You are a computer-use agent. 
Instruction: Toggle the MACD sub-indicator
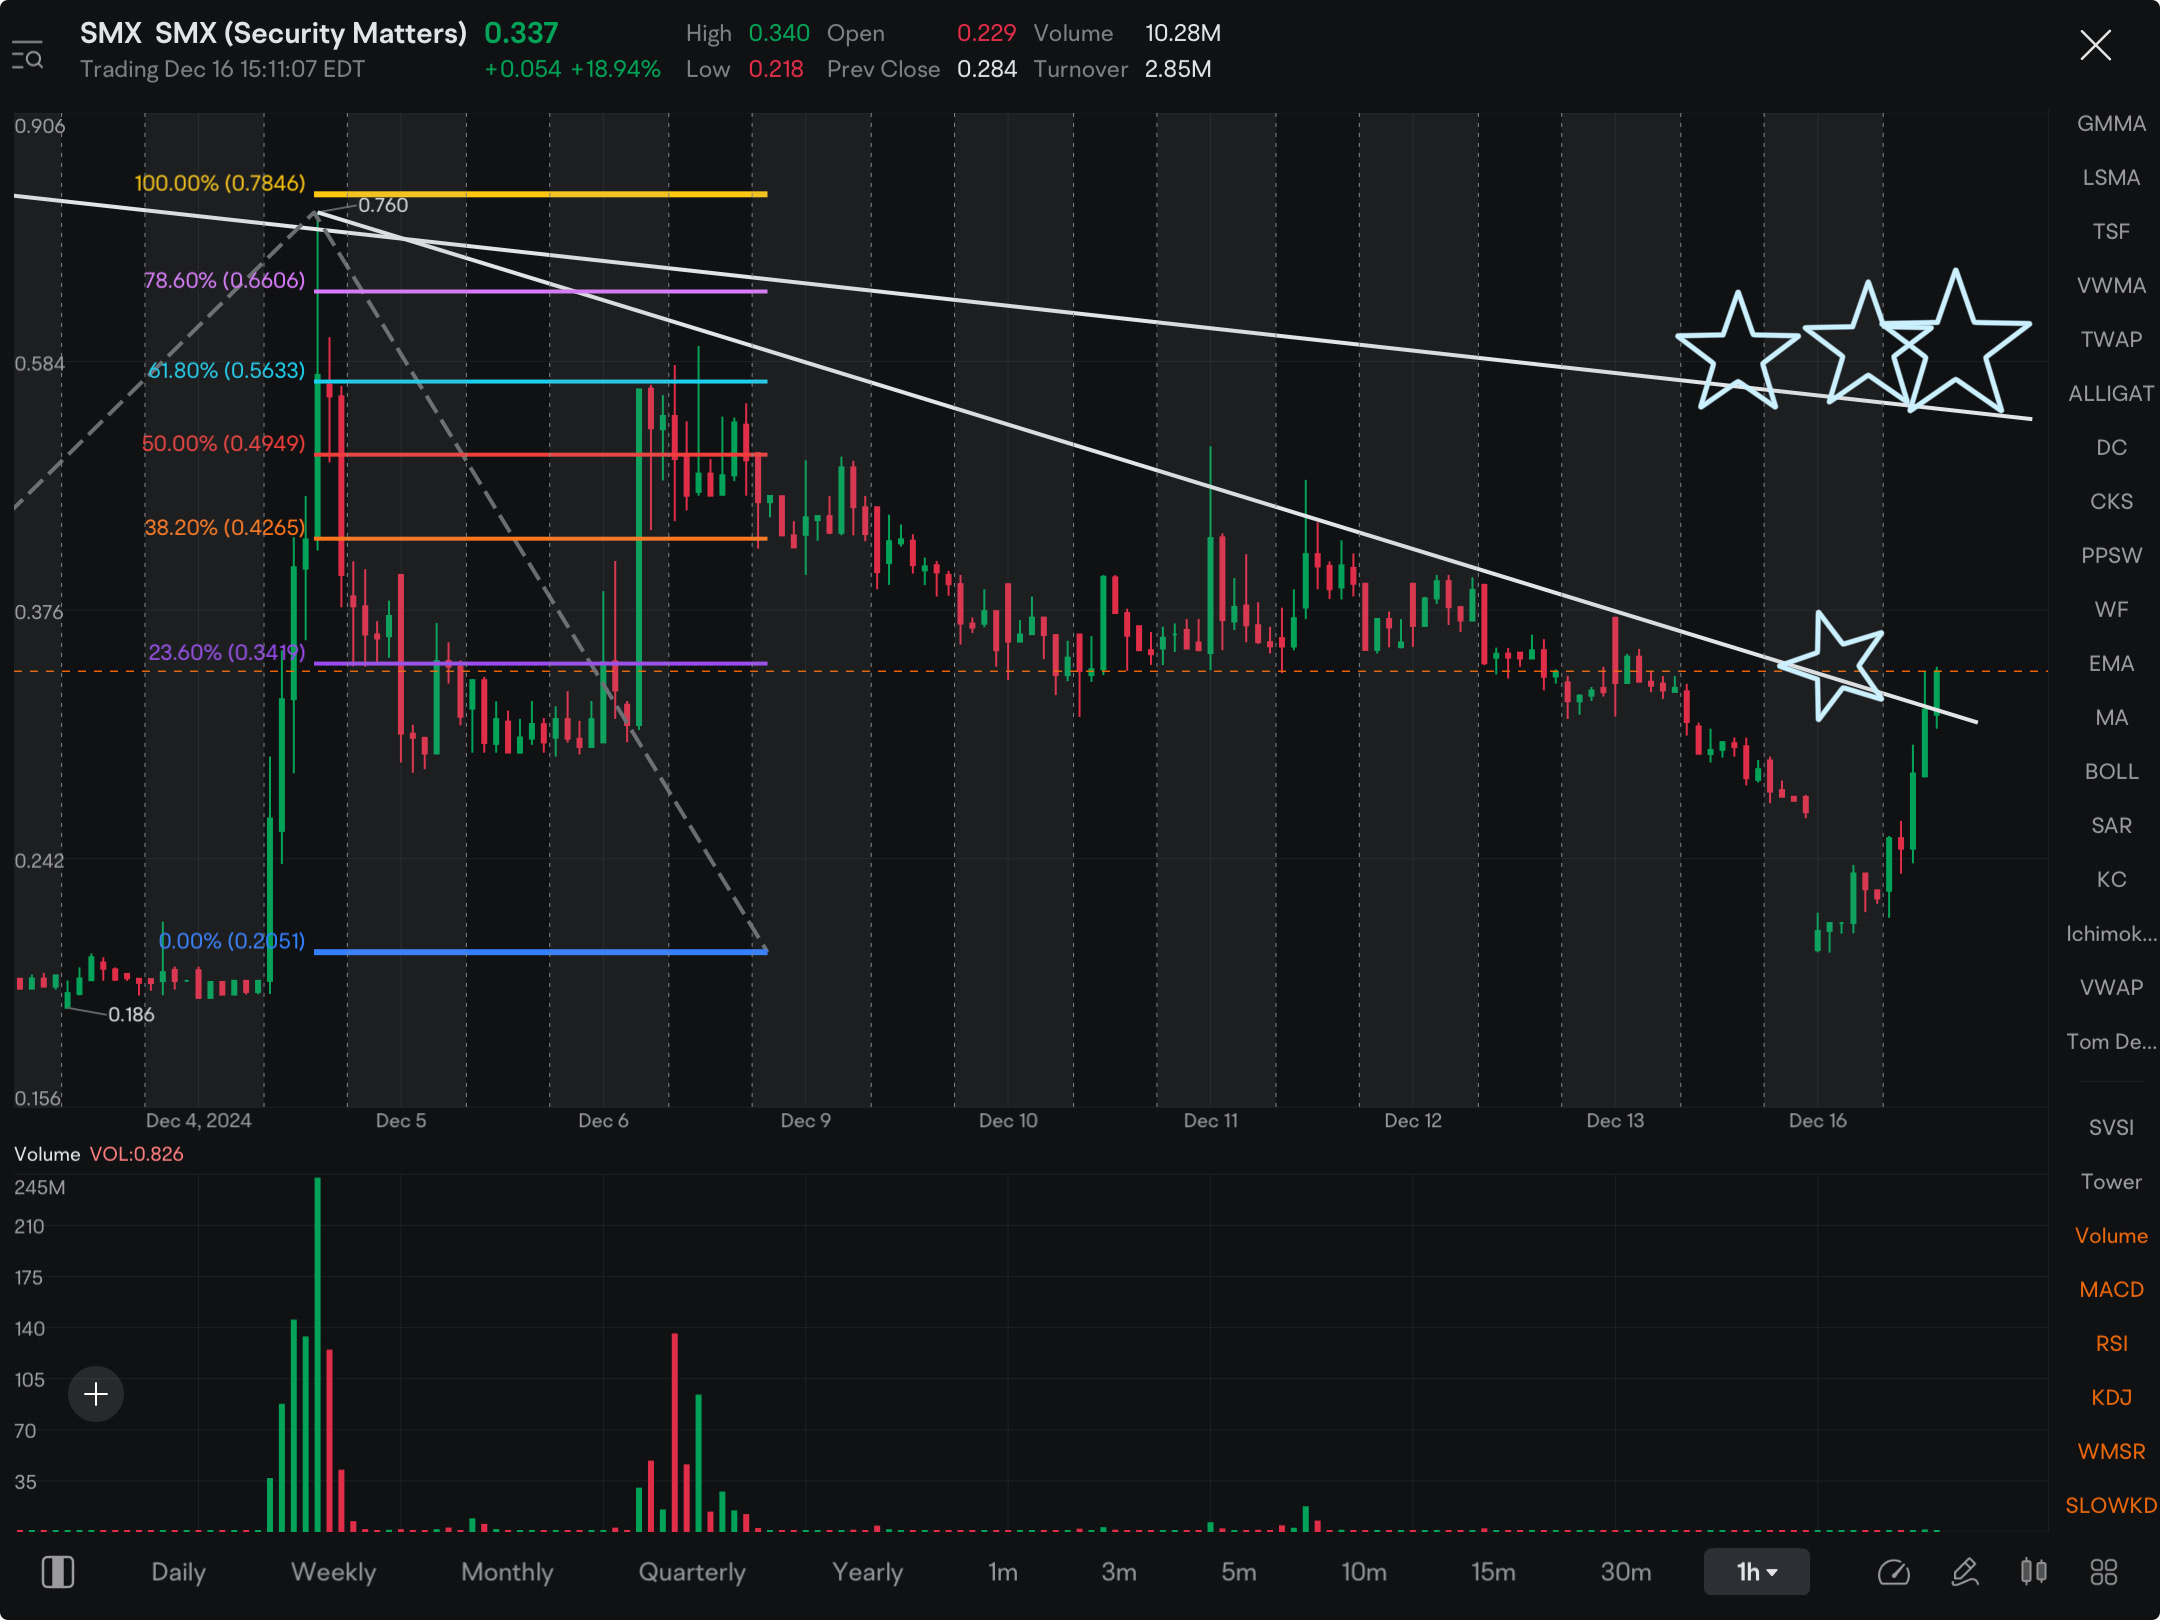(2111, 1290)
